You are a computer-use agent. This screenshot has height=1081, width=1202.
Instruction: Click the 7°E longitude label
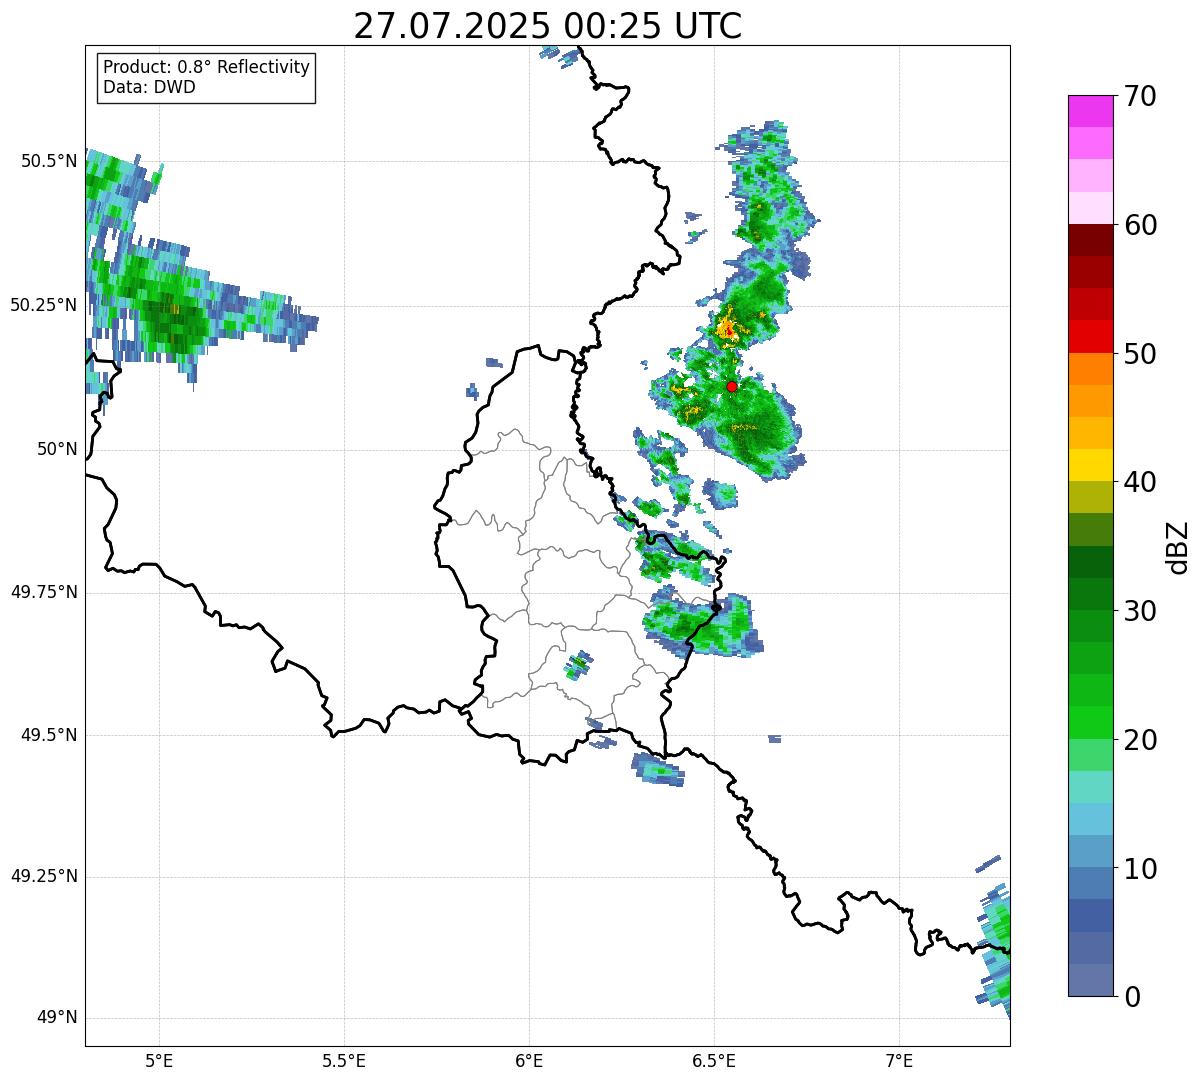click(900, 1060)
